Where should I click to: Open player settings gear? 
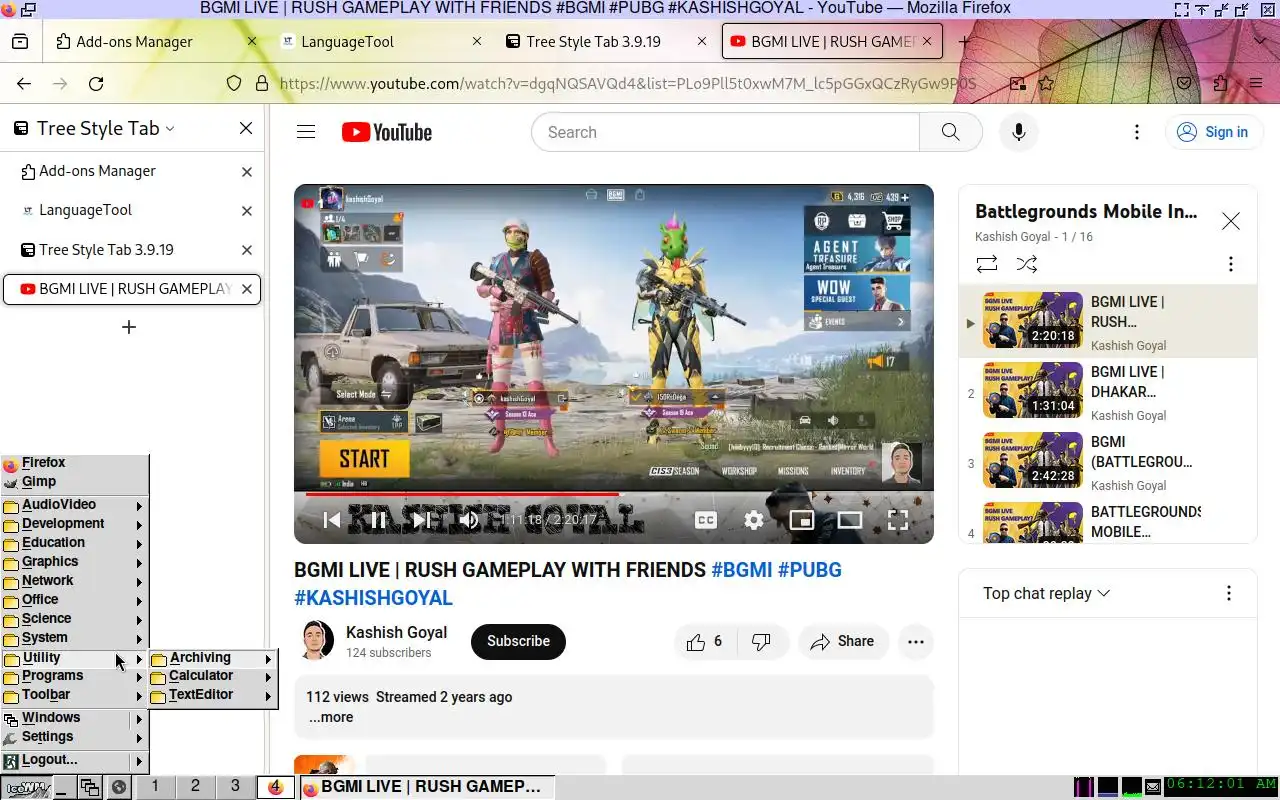coord(754,519)
